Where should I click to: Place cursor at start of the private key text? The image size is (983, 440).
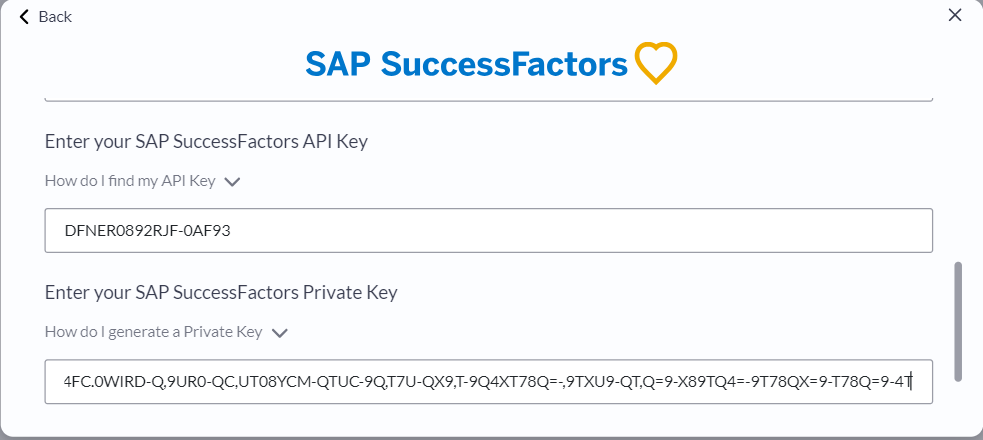(65, 381)
